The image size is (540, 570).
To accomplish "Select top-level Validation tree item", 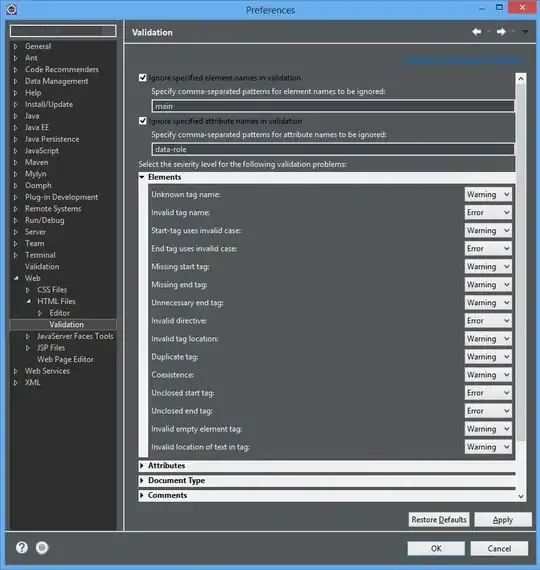I will coord(42,266).
